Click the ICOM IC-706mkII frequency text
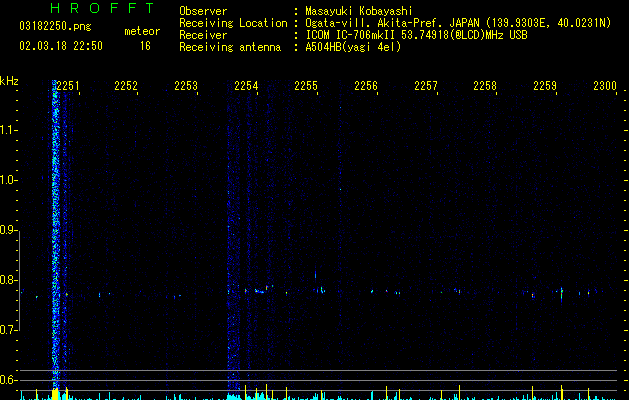 pos(416,35)
